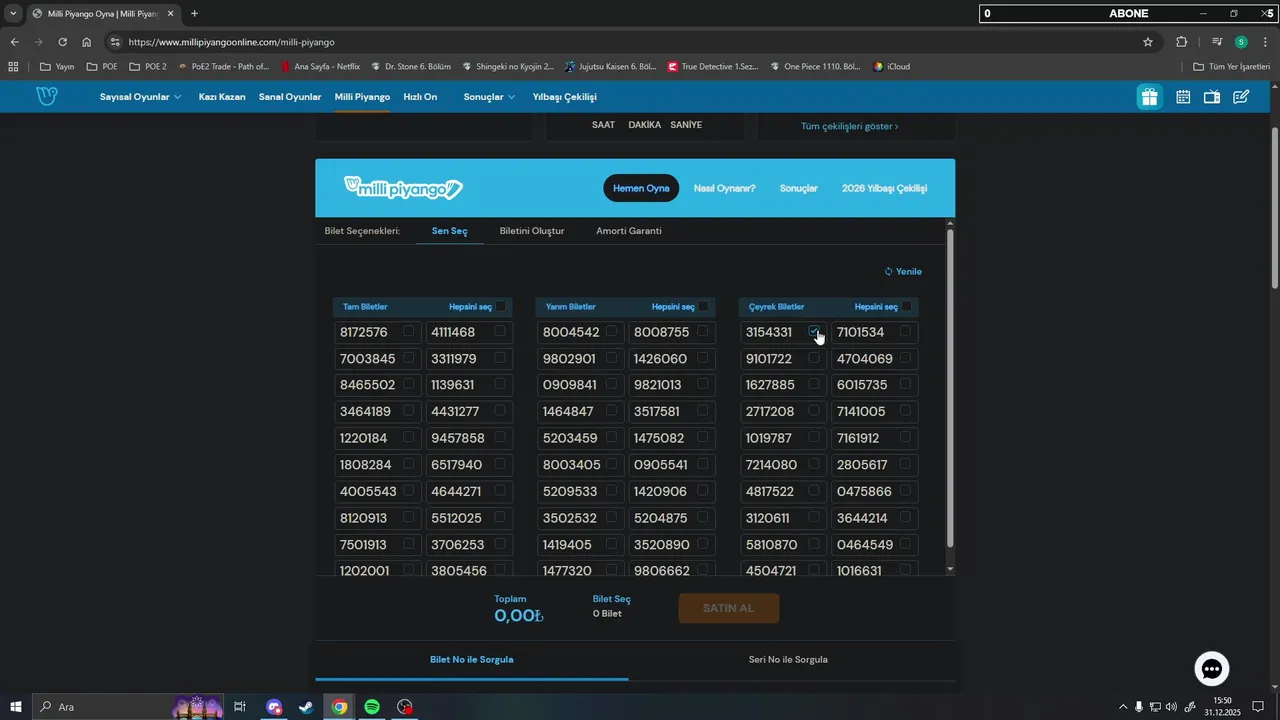Click the SATIN AL button
This screenshot has width=1280, height=720.
point(728,608)
